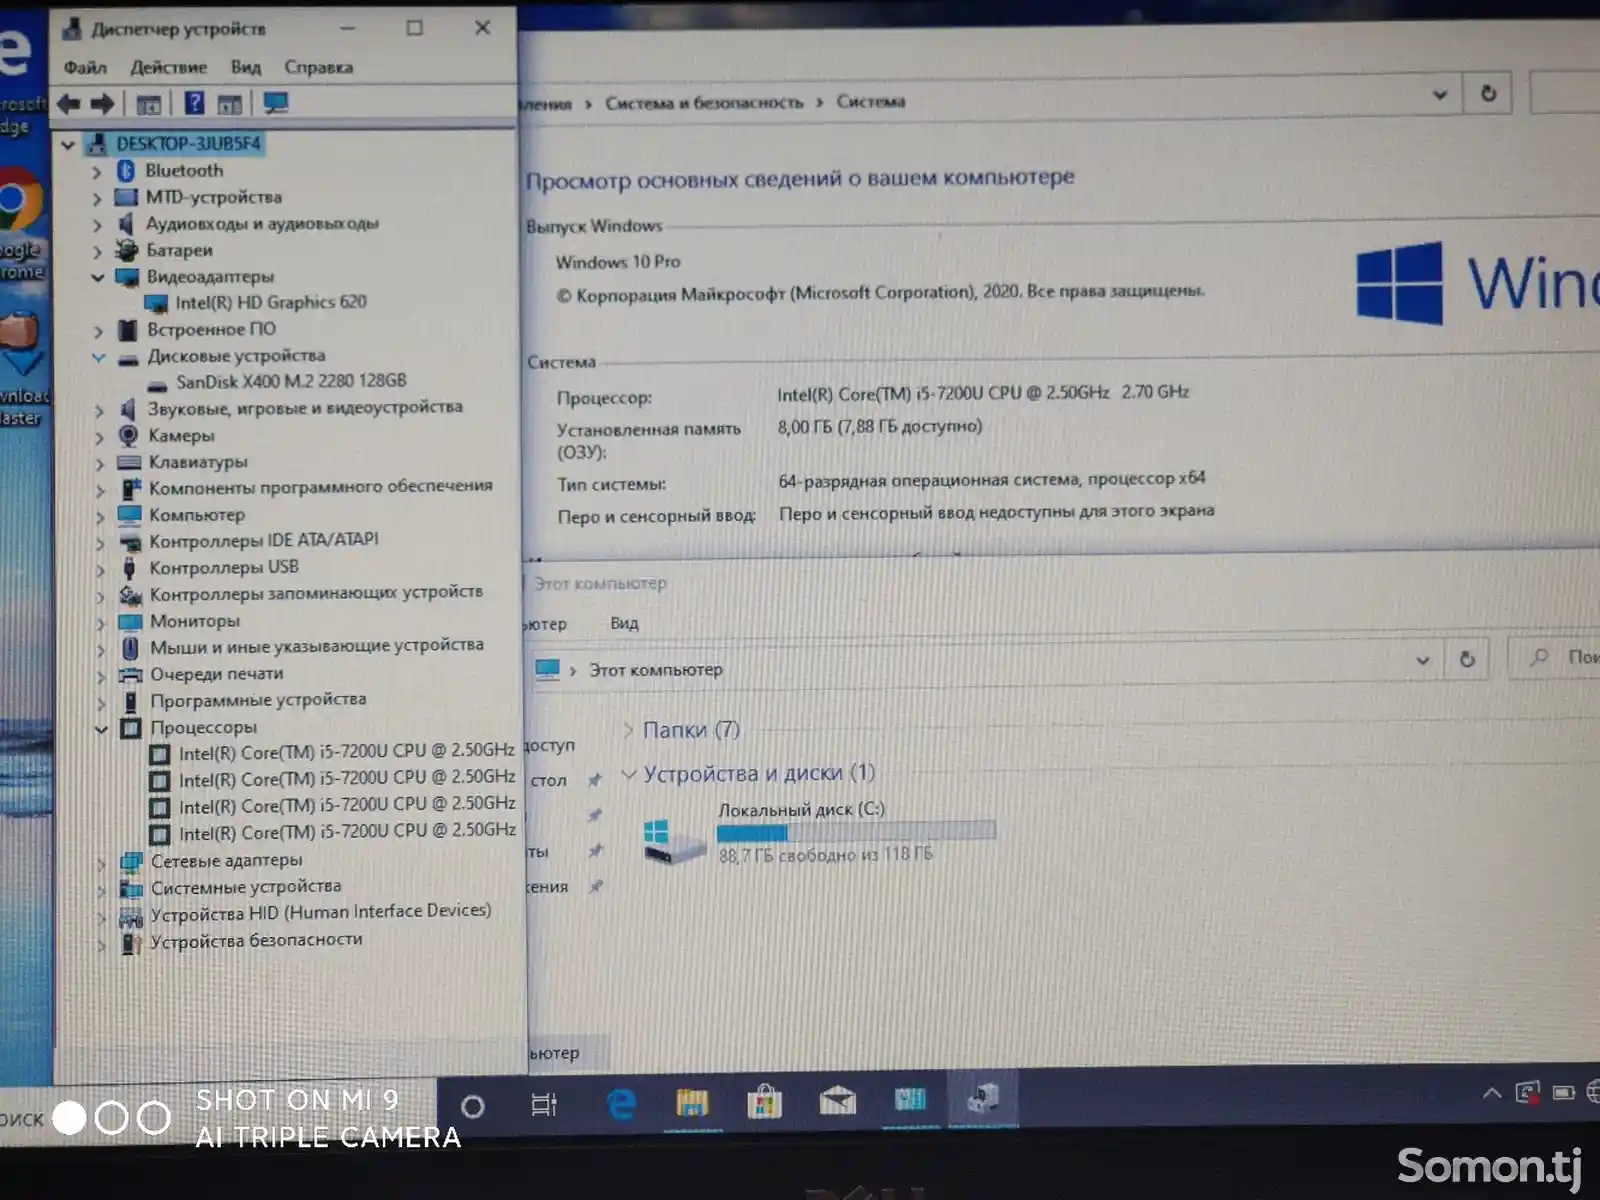
Task: Click refresh button in System window
Action: click(x=1487, y=93)
